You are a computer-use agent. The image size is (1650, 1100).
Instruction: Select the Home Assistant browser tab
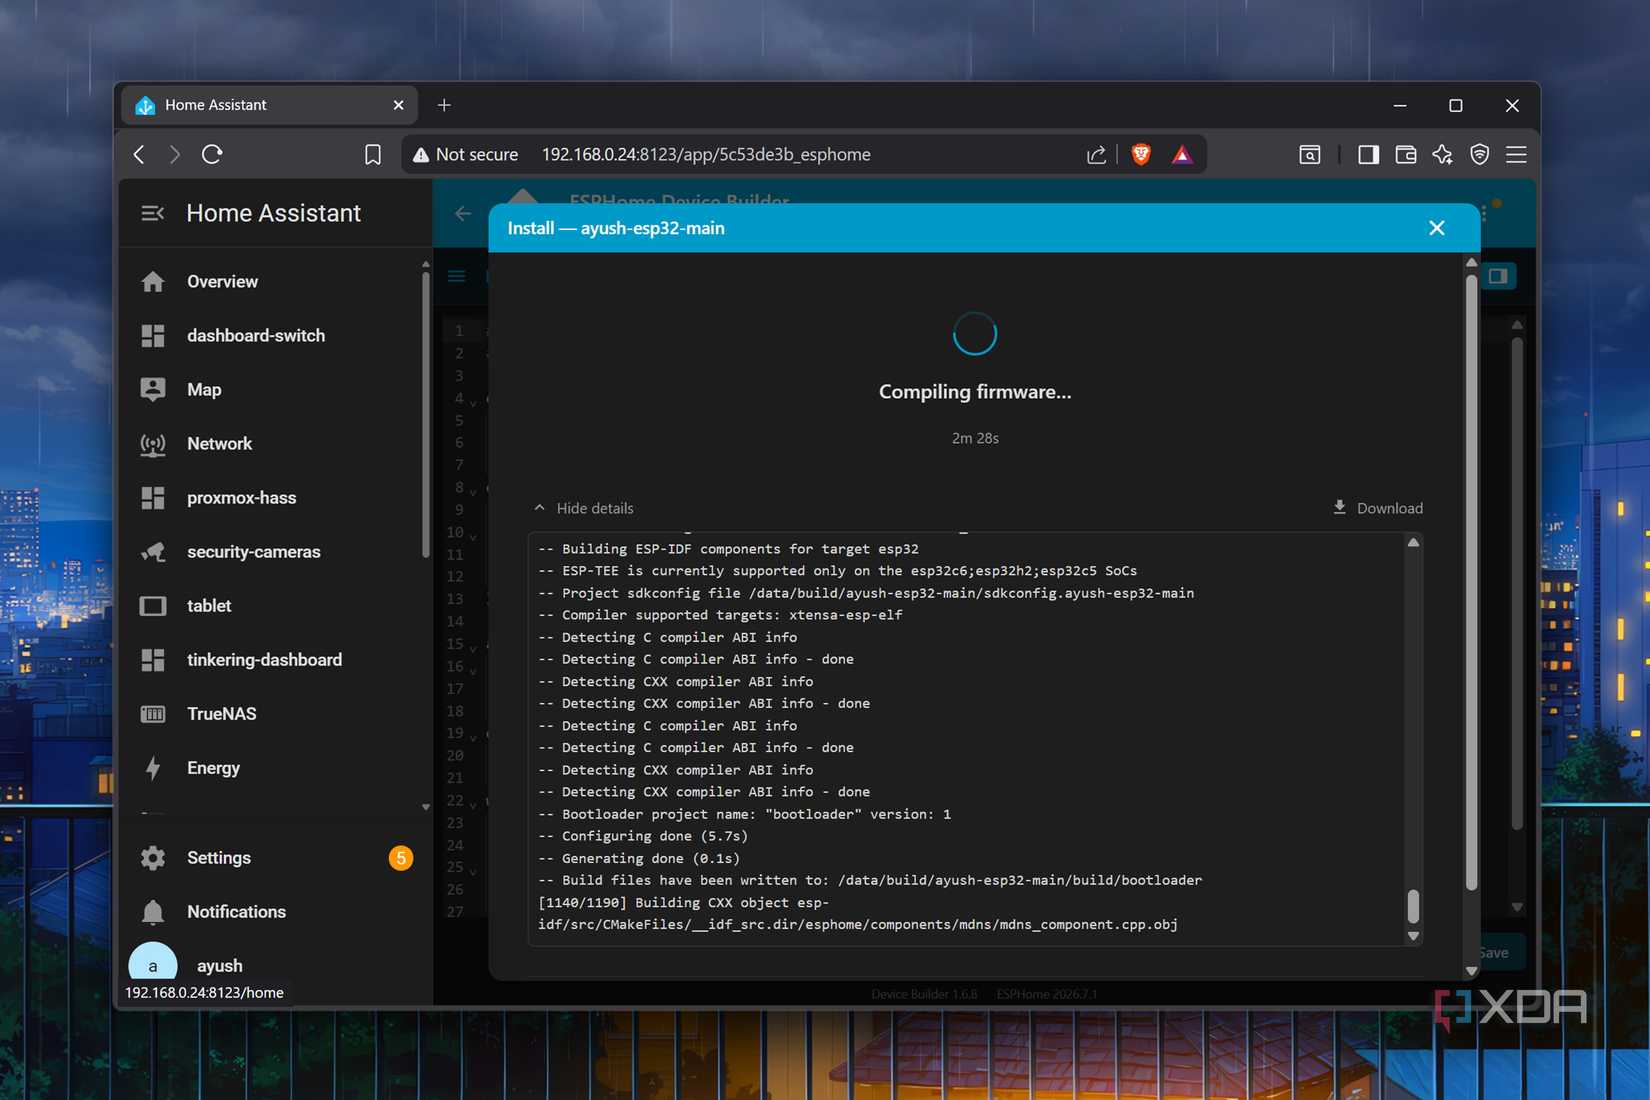point(269,105)
